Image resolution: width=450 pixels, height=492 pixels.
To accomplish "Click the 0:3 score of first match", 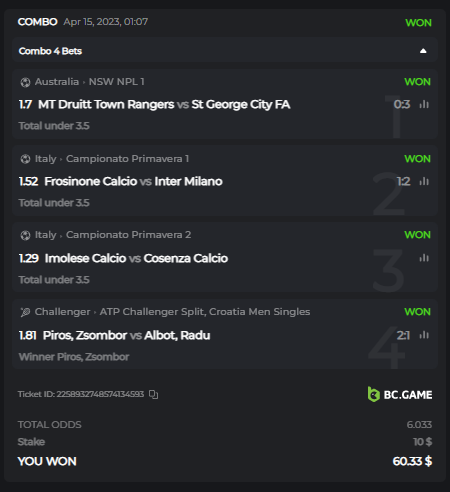I will click(402, 105).
